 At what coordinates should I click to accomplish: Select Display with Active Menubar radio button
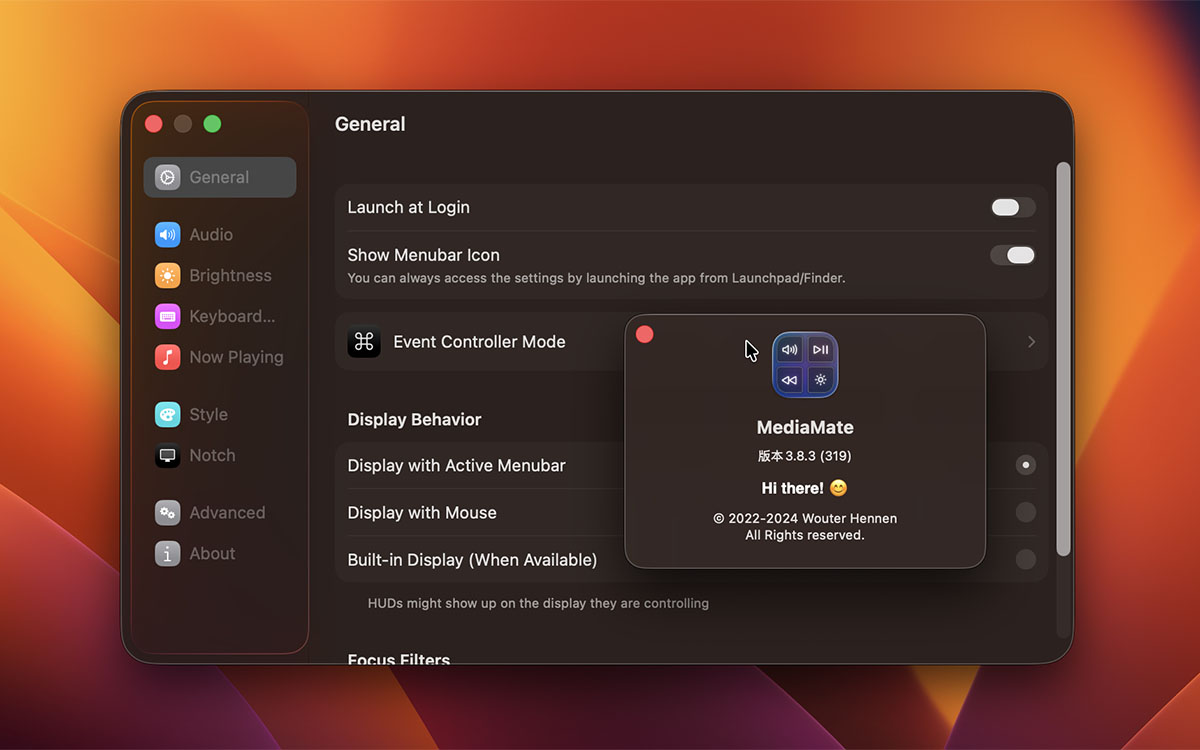[x=1025, y=465]
